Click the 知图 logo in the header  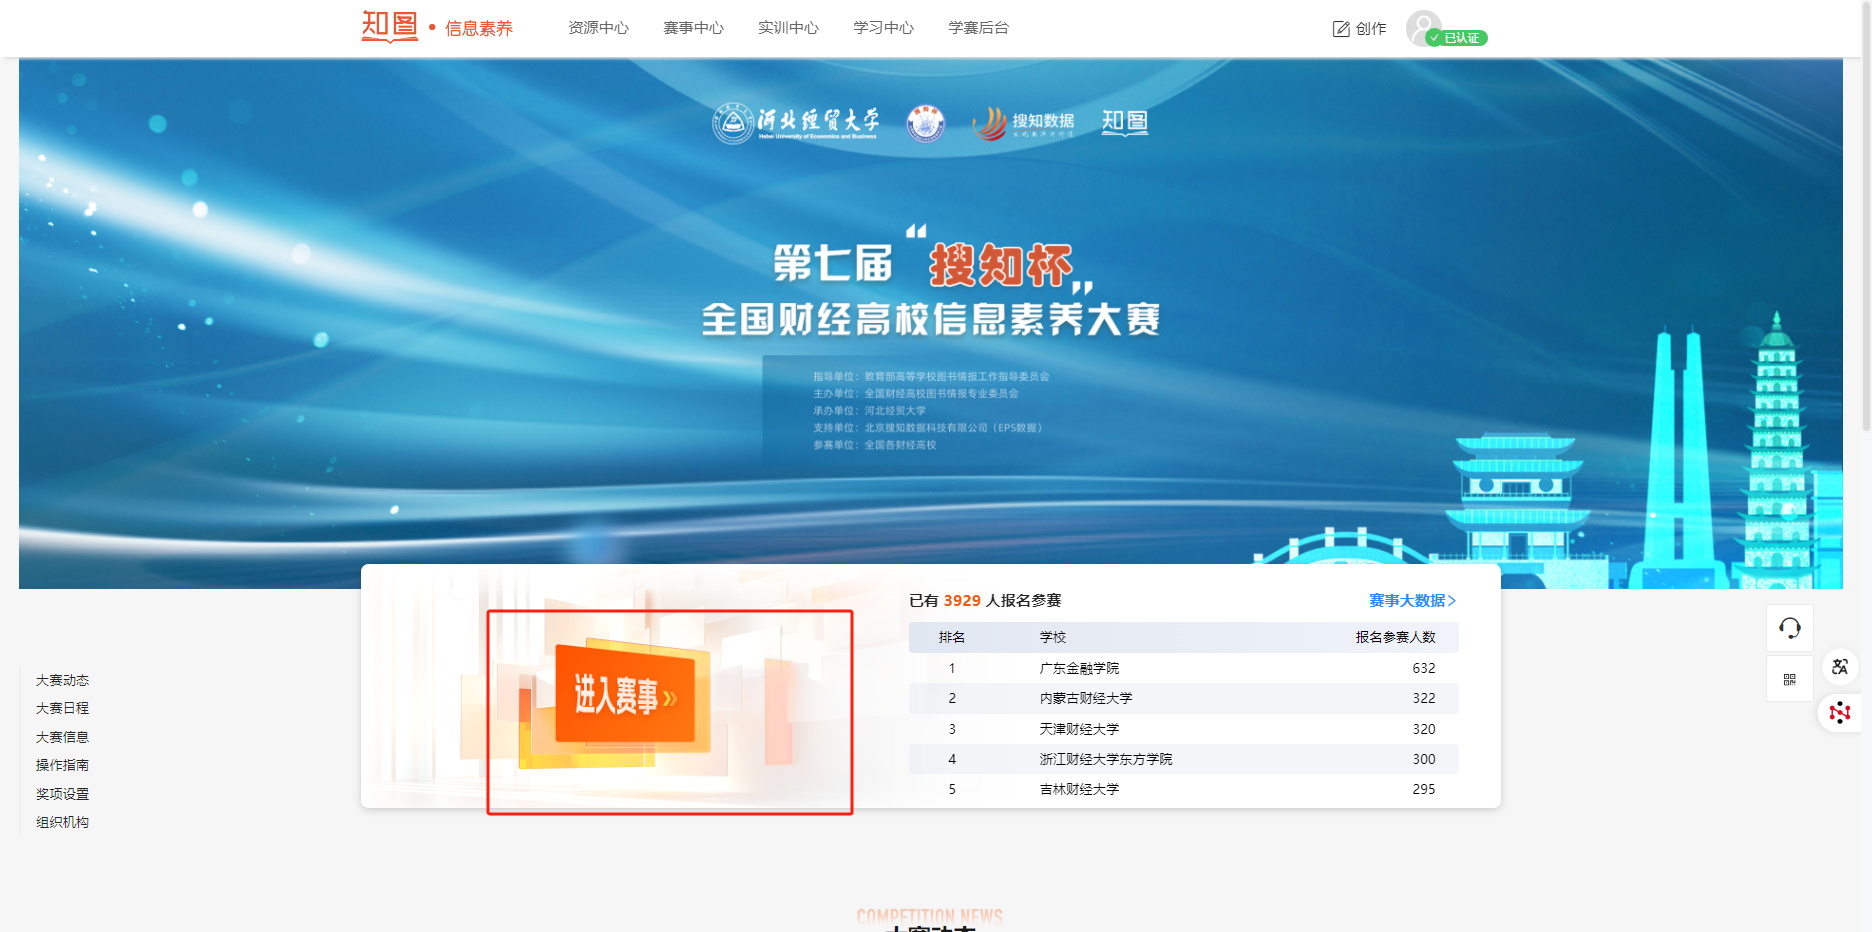coord(389,27)
